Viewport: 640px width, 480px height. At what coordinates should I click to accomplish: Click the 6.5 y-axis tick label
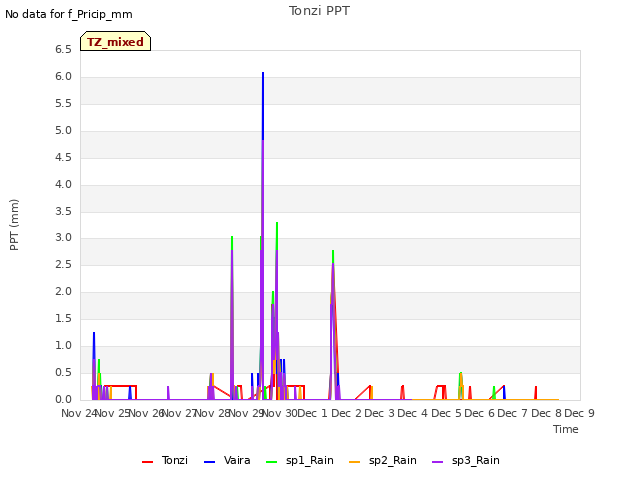63,50
